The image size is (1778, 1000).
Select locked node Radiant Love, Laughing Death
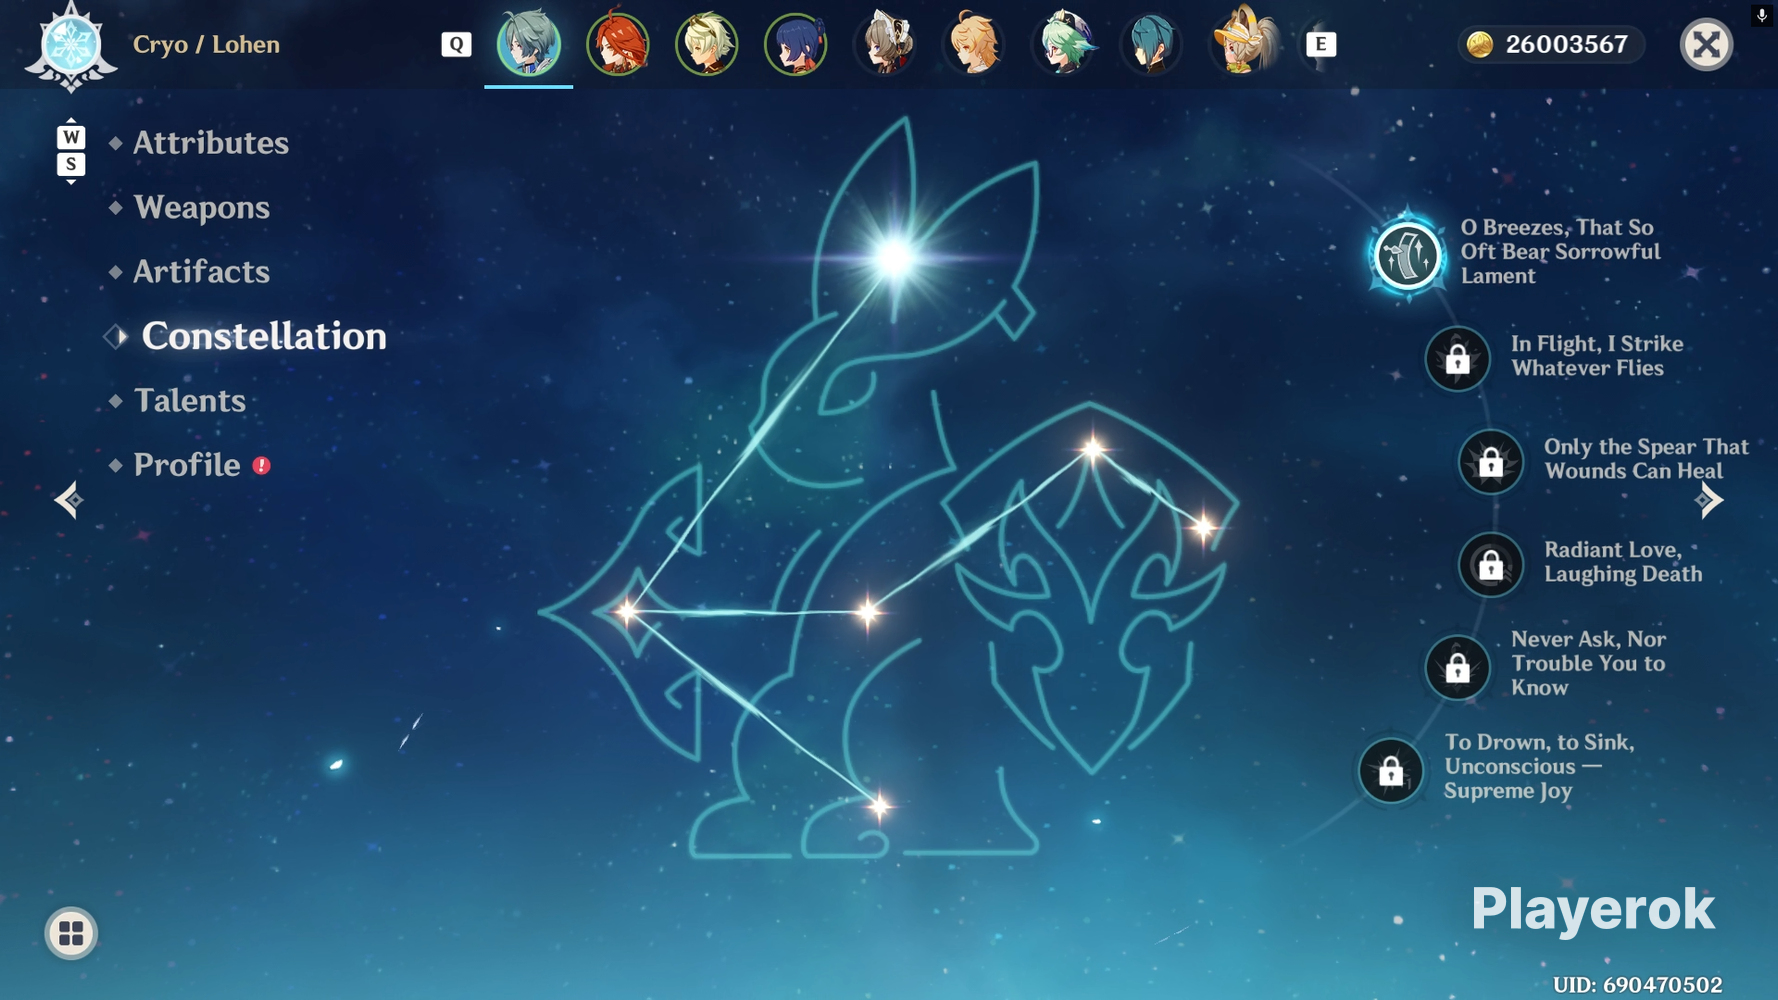coord(1490,565)
